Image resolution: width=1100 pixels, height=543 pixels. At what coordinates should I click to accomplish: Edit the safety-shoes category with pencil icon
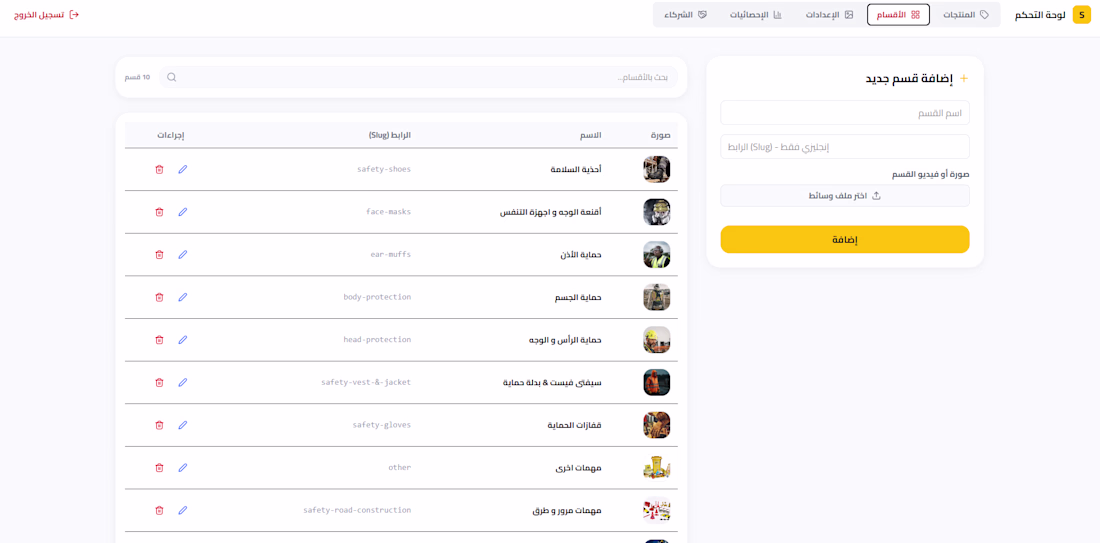(x=183, y=169)
